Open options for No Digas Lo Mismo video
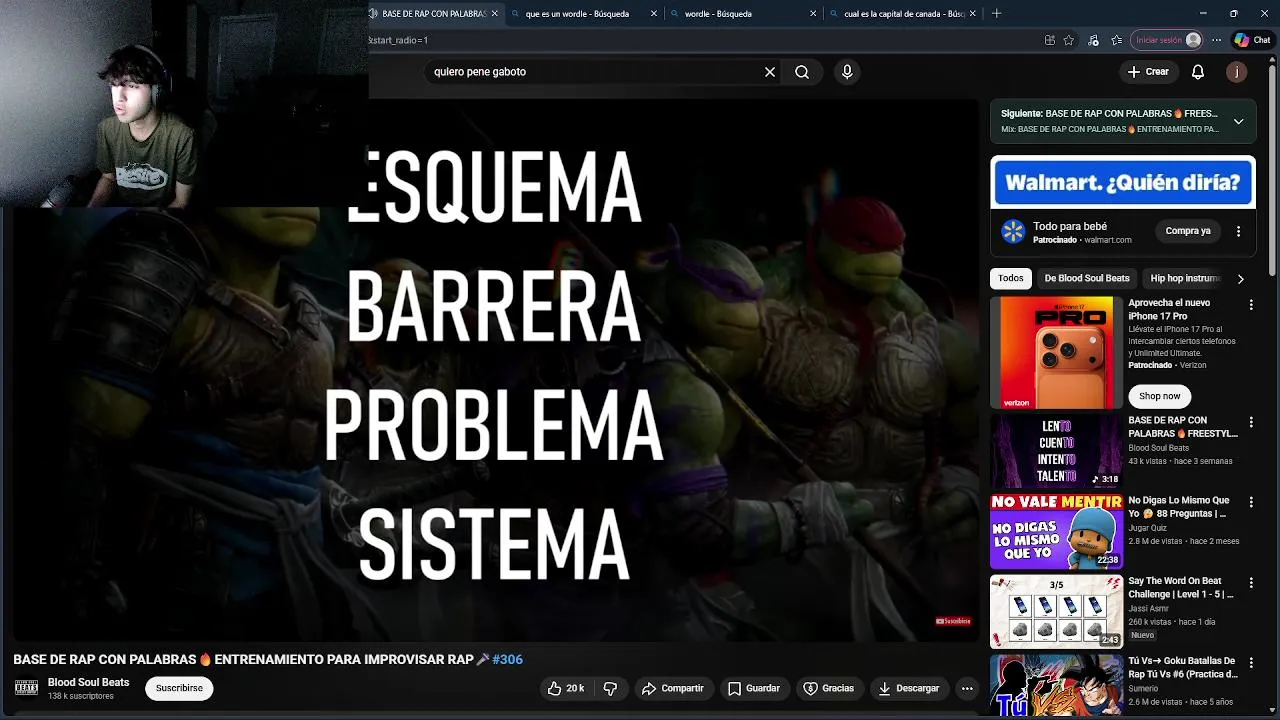Viewport: 1280px width, 720px height. [x=1251, y=502]
